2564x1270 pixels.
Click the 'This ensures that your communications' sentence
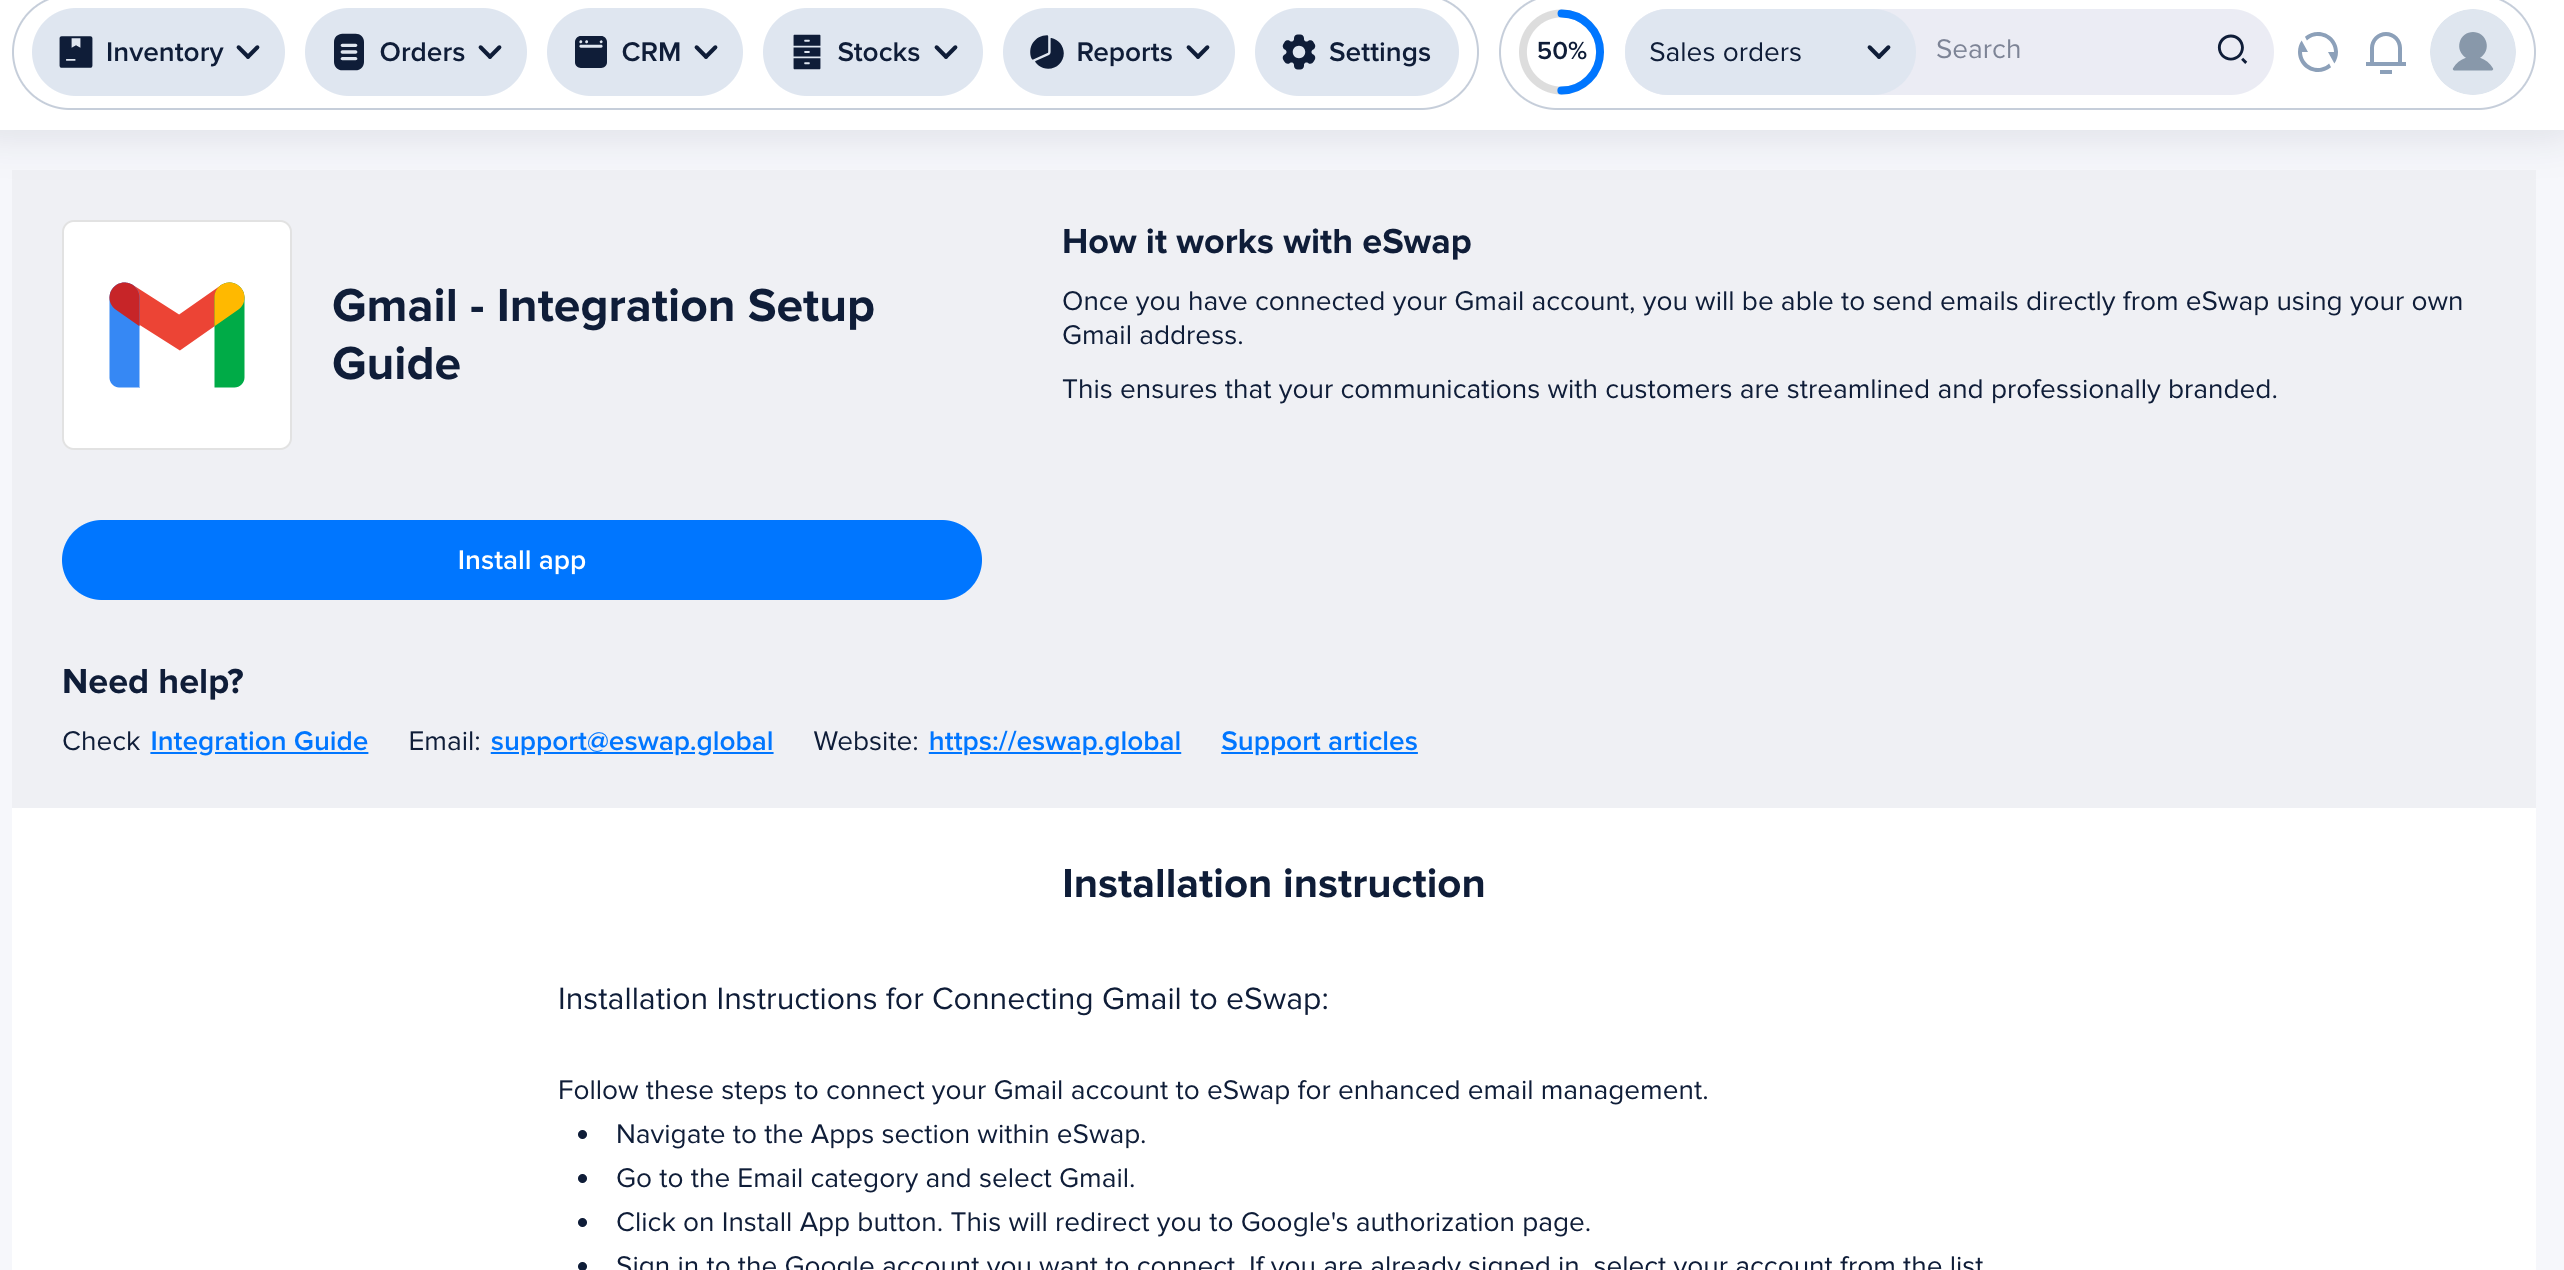point(1669,389)
